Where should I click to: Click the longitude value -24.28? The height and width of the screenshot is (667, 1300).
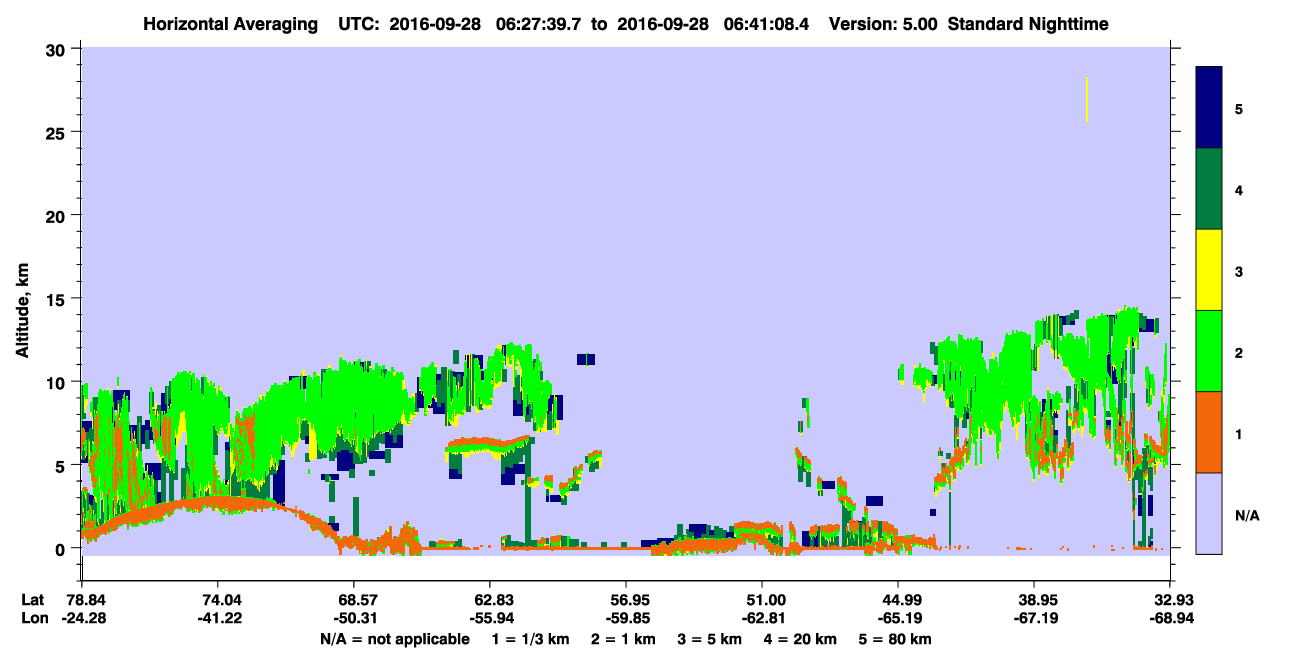(82, 619)
